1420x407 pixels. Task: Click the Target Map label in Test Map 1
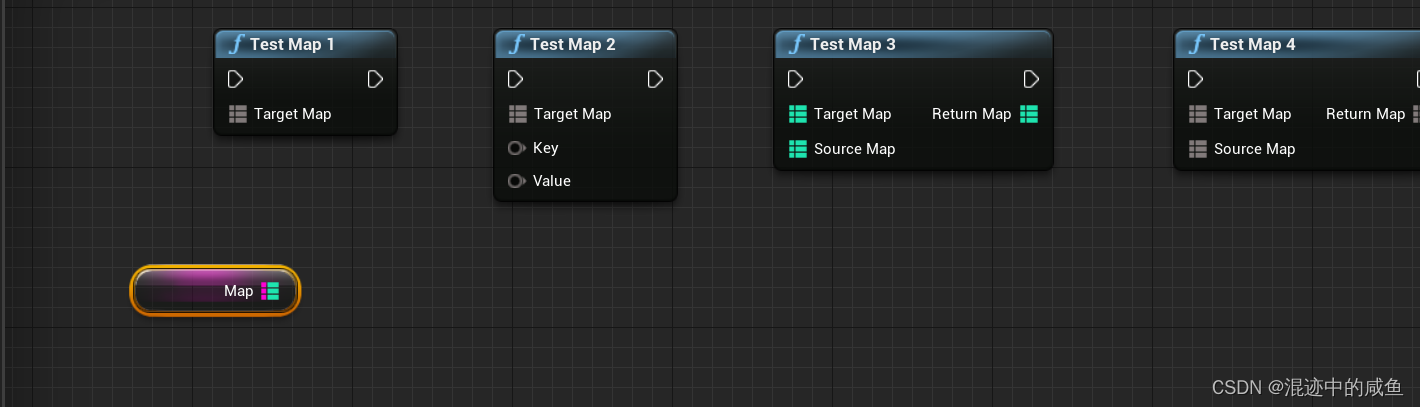[x=292, y=114]
